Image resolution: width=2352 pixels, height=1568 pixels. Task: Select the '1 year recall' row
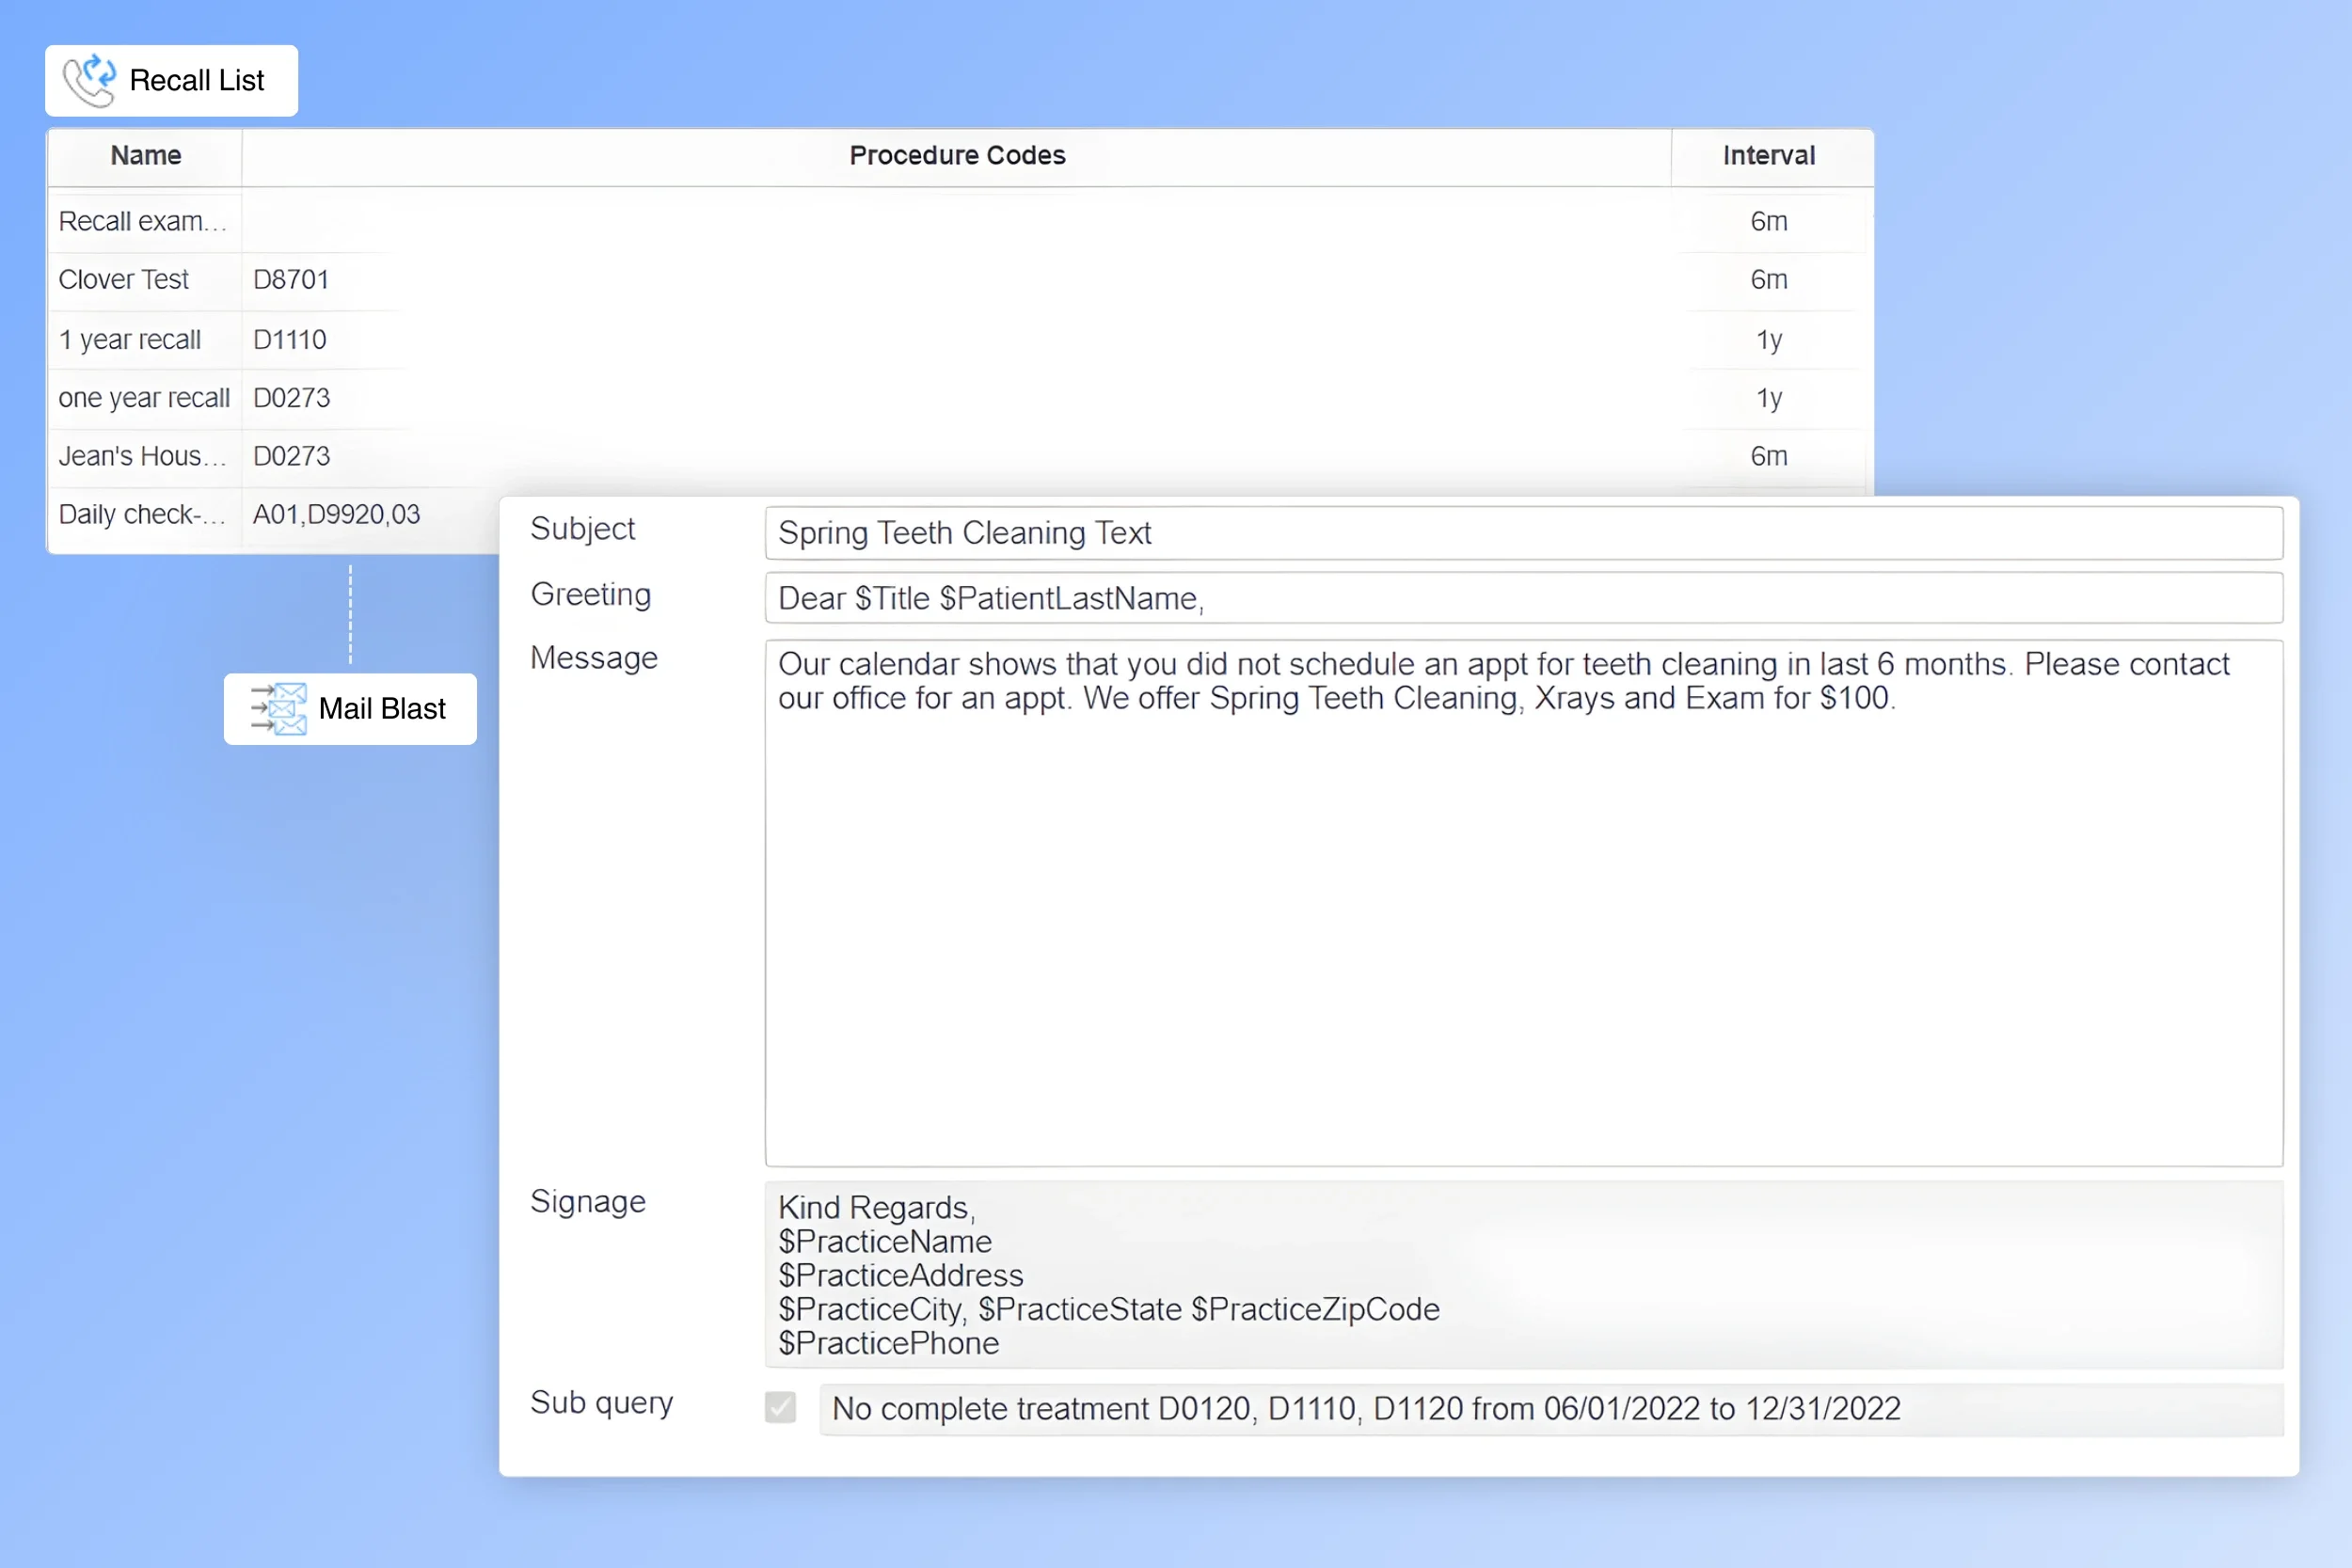[129, 339]
